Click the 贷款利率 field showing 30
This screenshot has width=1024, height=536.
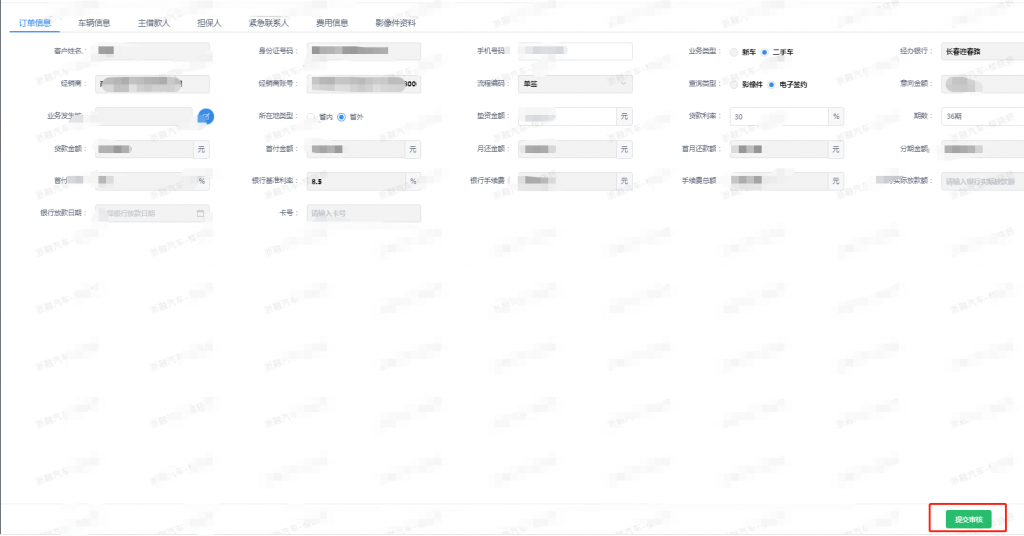[x=779, y=116]
